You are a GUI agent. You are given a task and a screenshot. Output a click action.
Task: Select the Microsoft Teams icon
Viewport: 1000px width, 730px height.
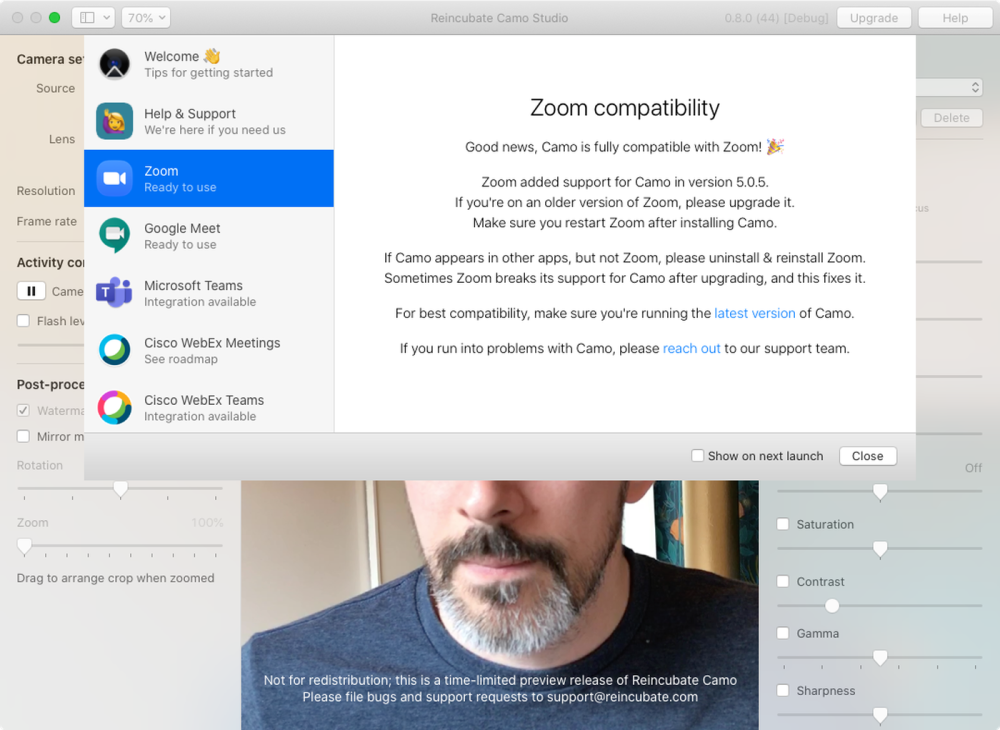tap(114, 293)
